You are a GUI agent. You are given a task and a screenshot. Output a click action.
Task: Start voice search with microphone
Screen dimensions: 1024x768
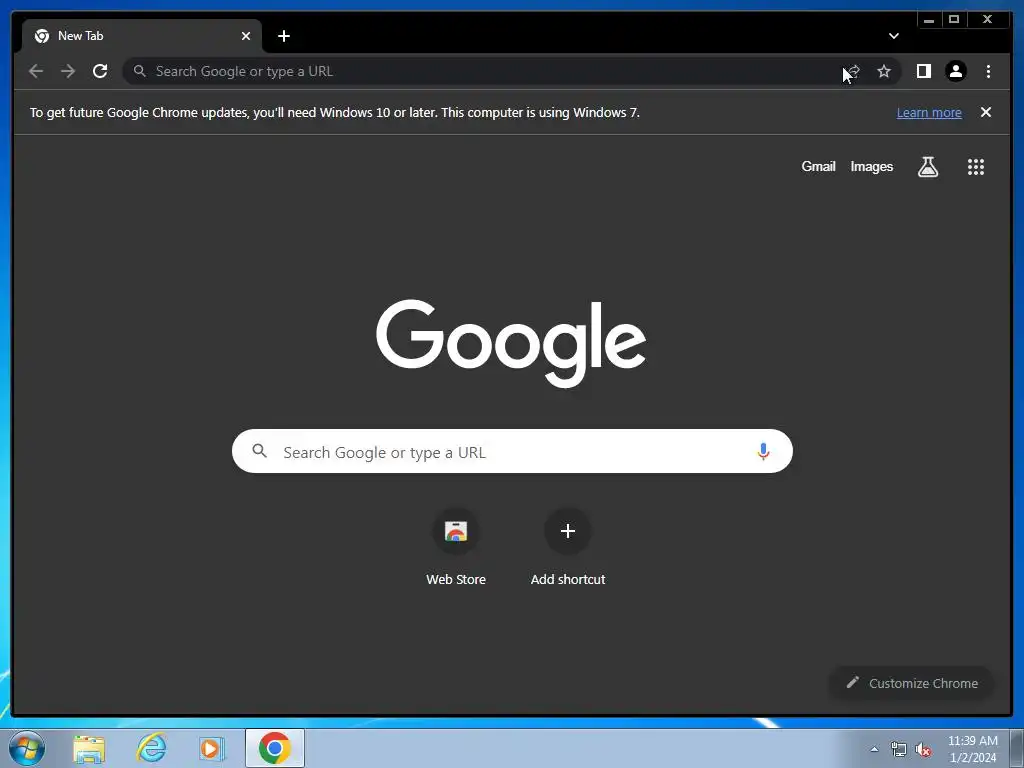763,451
